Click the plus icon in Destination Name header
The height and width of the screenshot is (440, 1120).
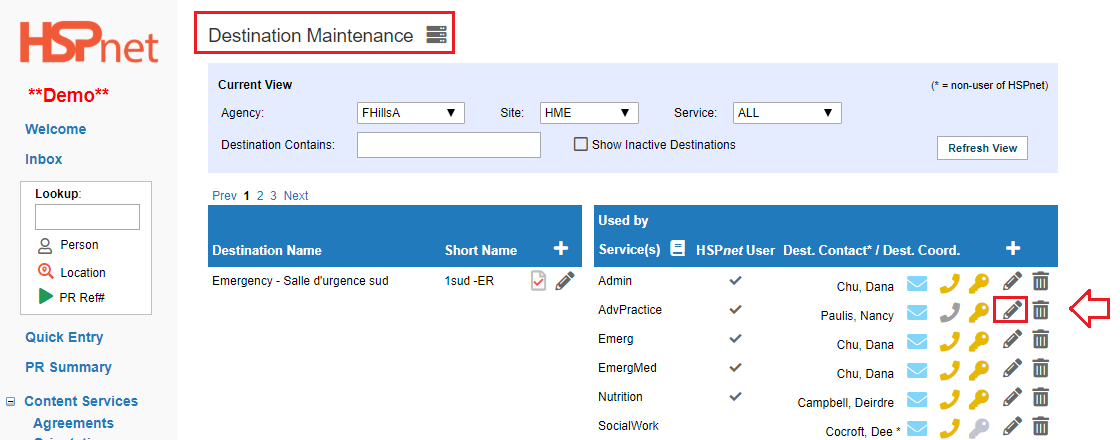[561, 249]
